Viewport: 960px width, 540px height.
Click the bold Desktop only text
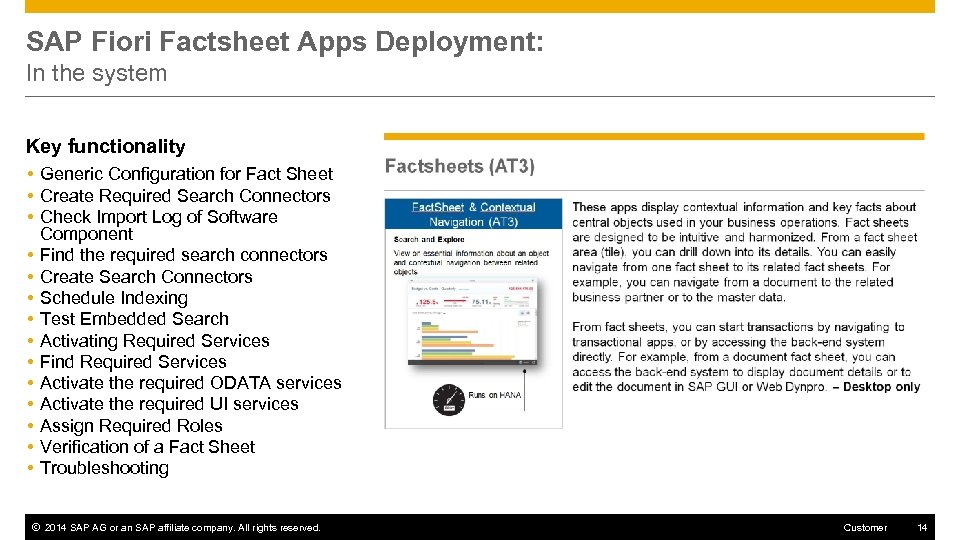881,387
